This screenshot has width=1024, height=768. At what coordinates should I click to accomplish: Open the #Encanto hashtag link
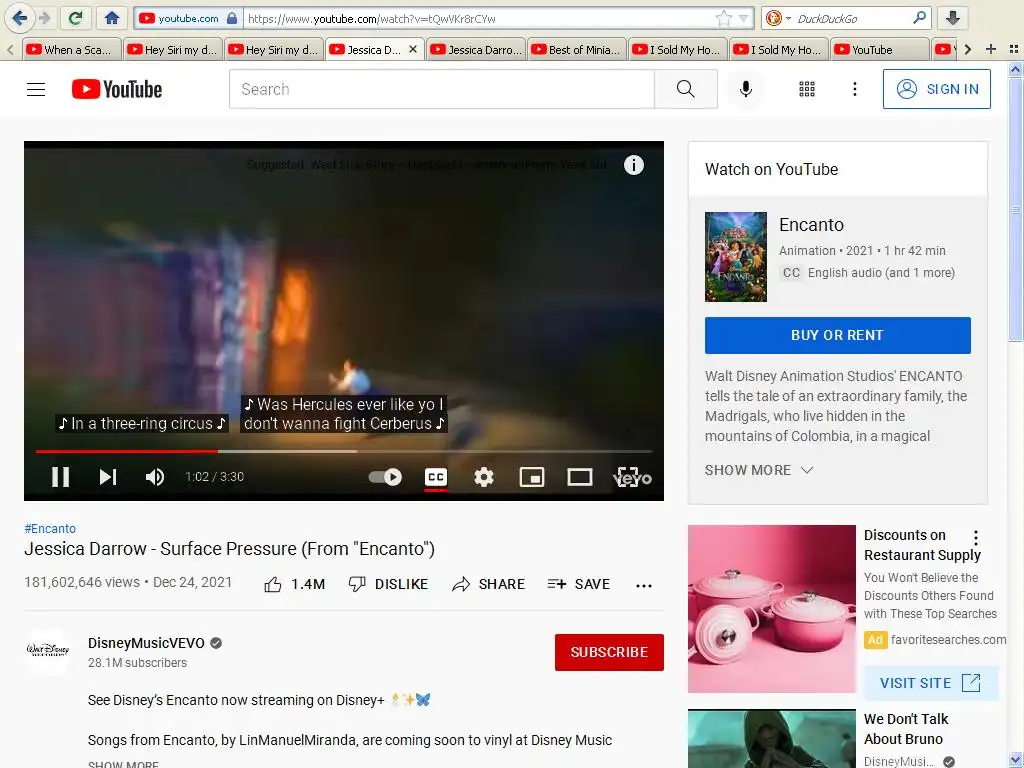point(50,528)
